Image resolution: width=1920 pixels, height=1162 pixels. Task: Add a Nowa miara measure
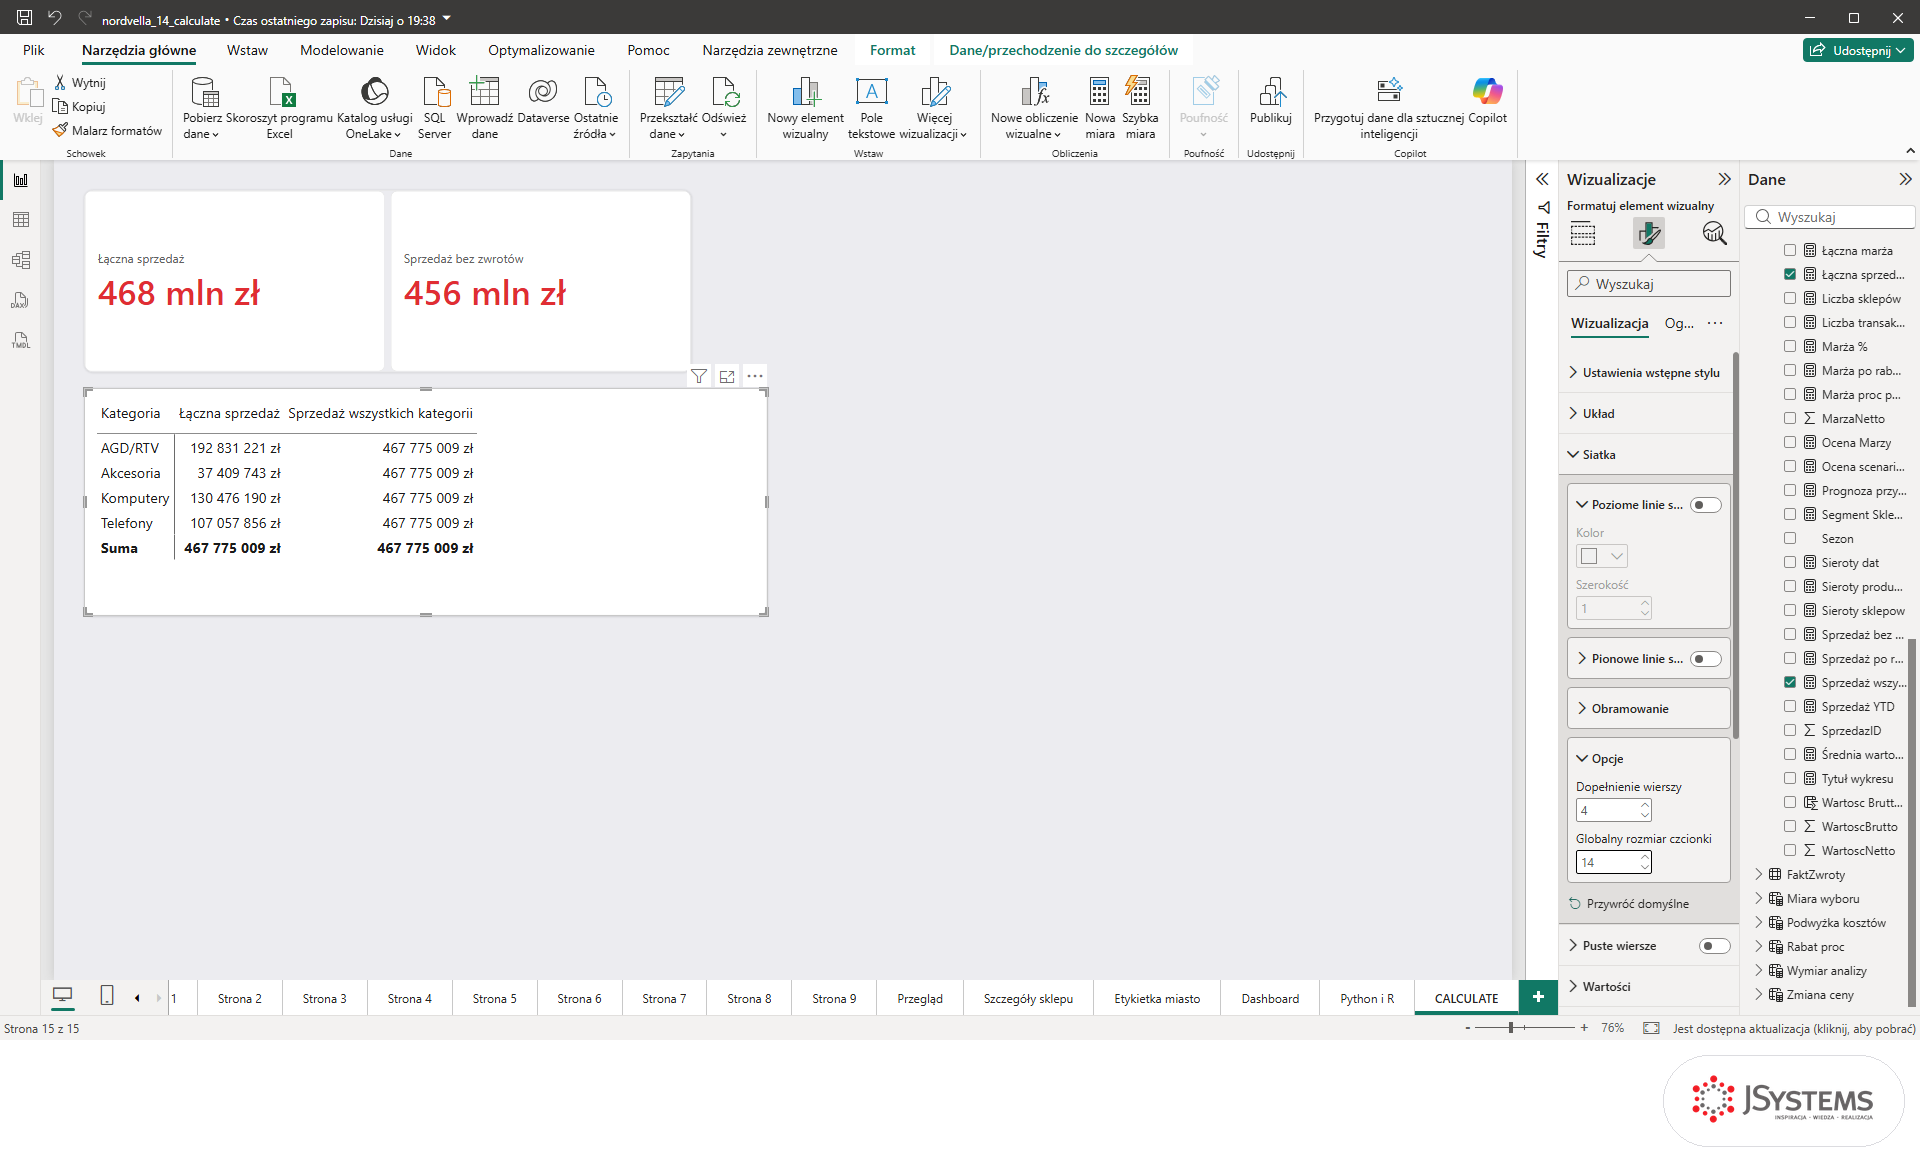click(x=1099, y=108)
